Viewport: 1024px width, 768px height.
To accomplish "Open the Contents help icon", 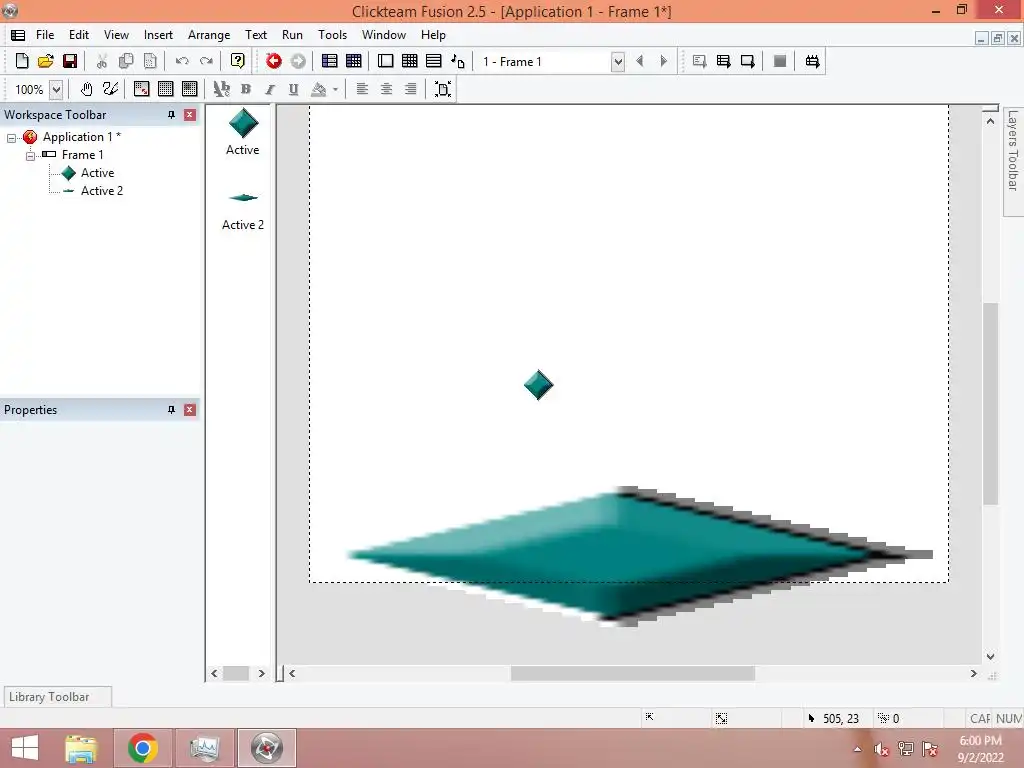I will (238, 61).
